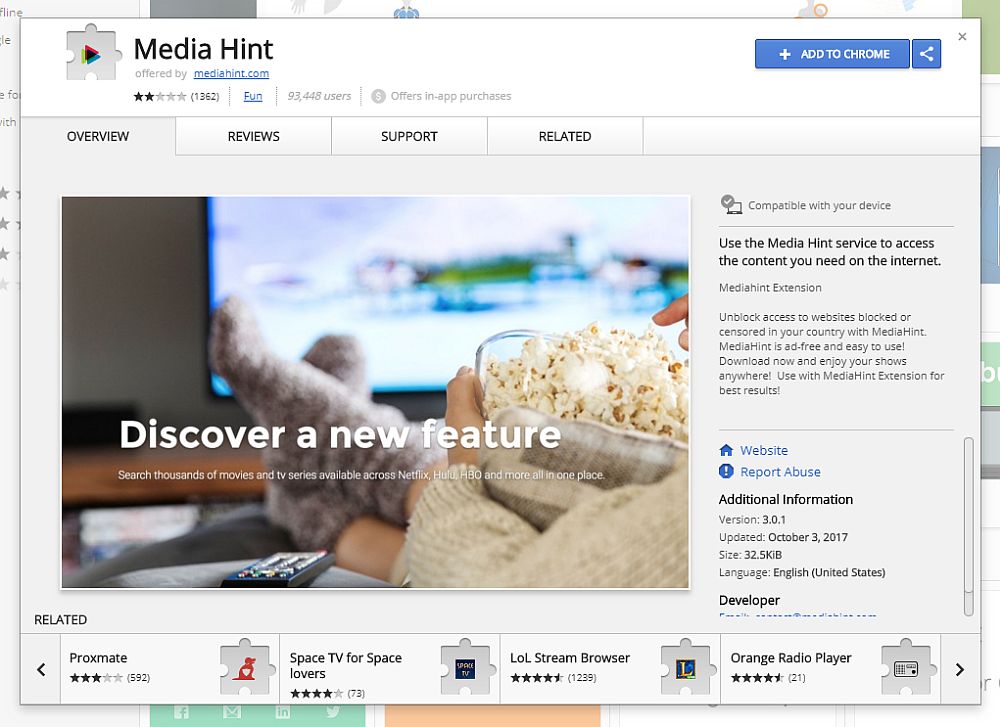The width and height of the screenshot is (1000, 727).
Task: Show previous related extensions with left arrow
Action: click(41, 669)
